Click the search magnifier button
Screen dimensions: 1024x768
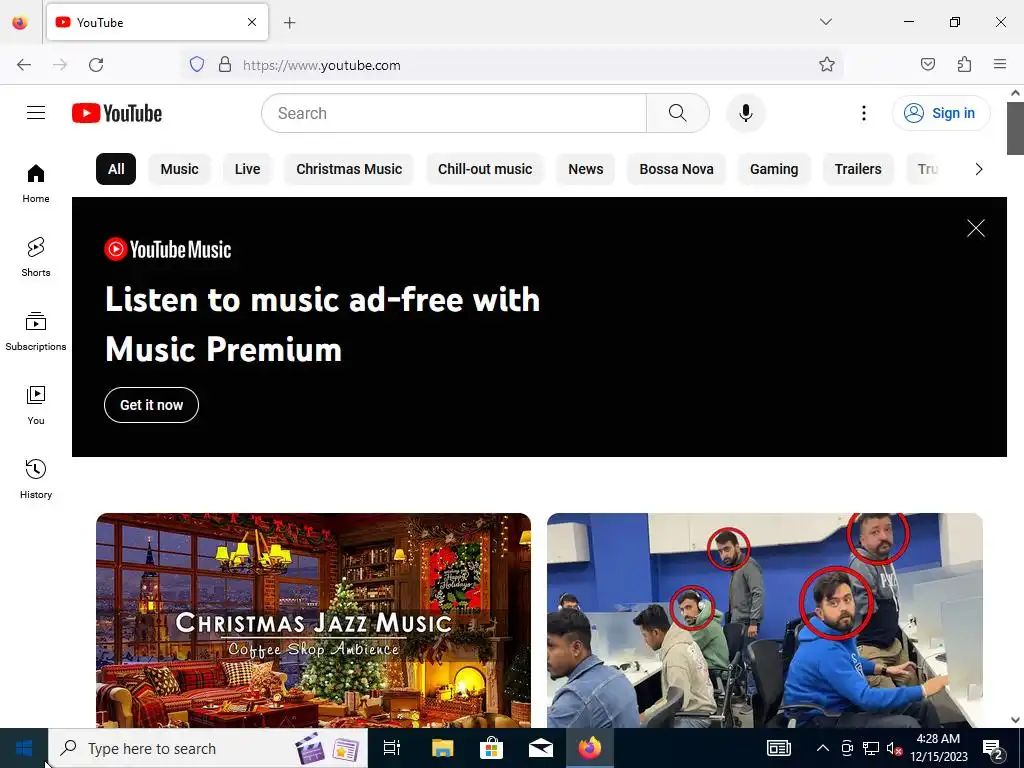click(677, 113)
